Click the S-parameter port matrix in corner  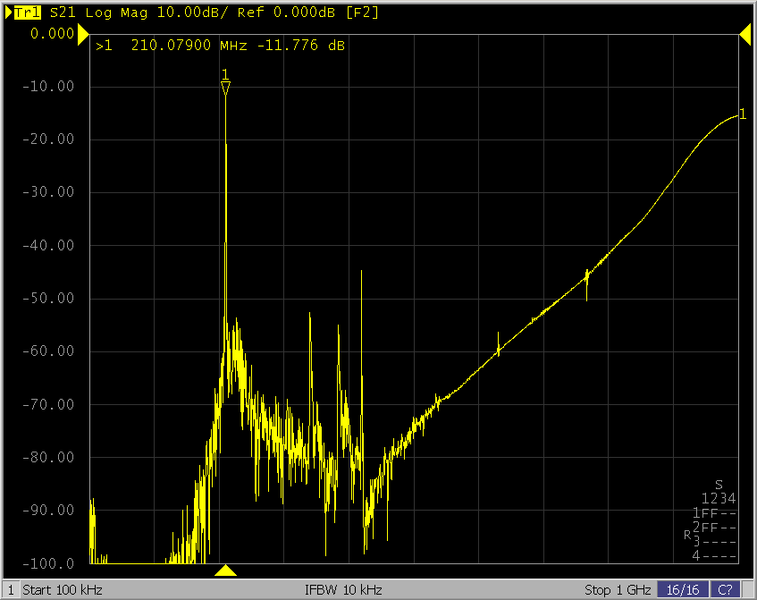[x=714, y=520]
